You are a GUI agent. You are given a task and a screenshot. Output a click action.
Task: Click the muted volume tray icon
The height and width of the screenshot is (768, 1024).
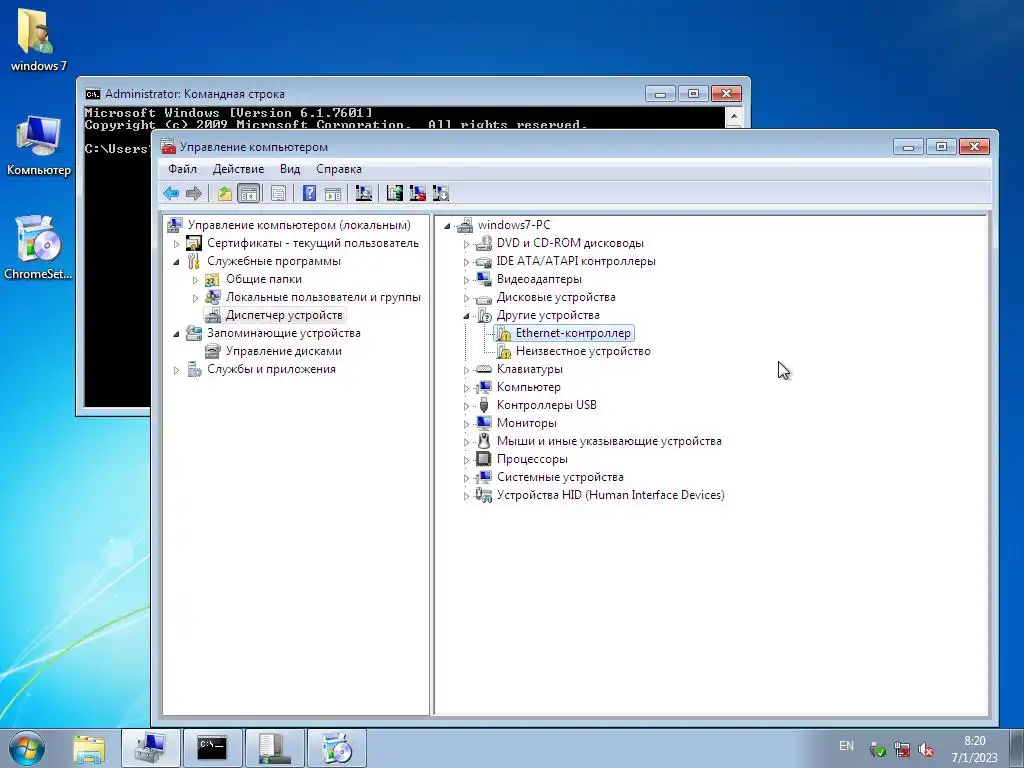(x=925, y=749)
